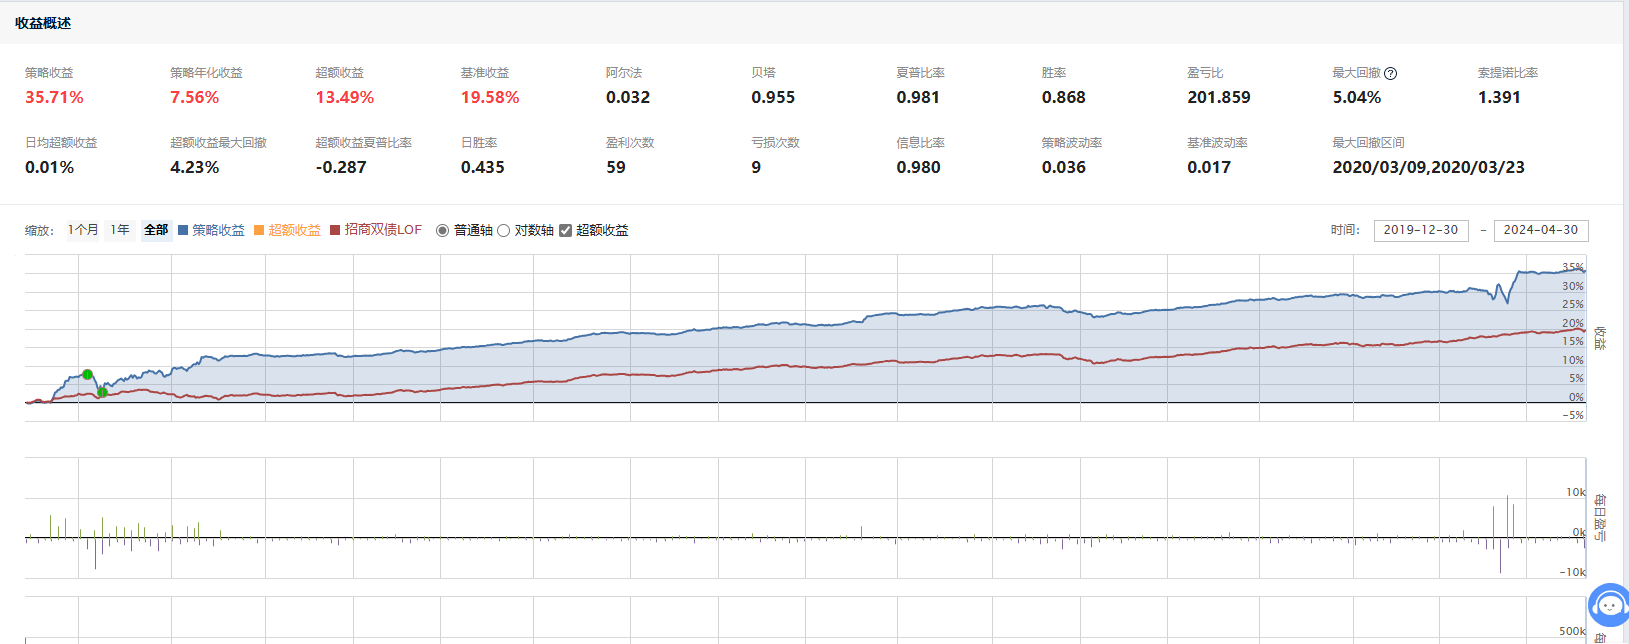Click the 缩放: label
Screen dimensions: 1629x644
40,230
